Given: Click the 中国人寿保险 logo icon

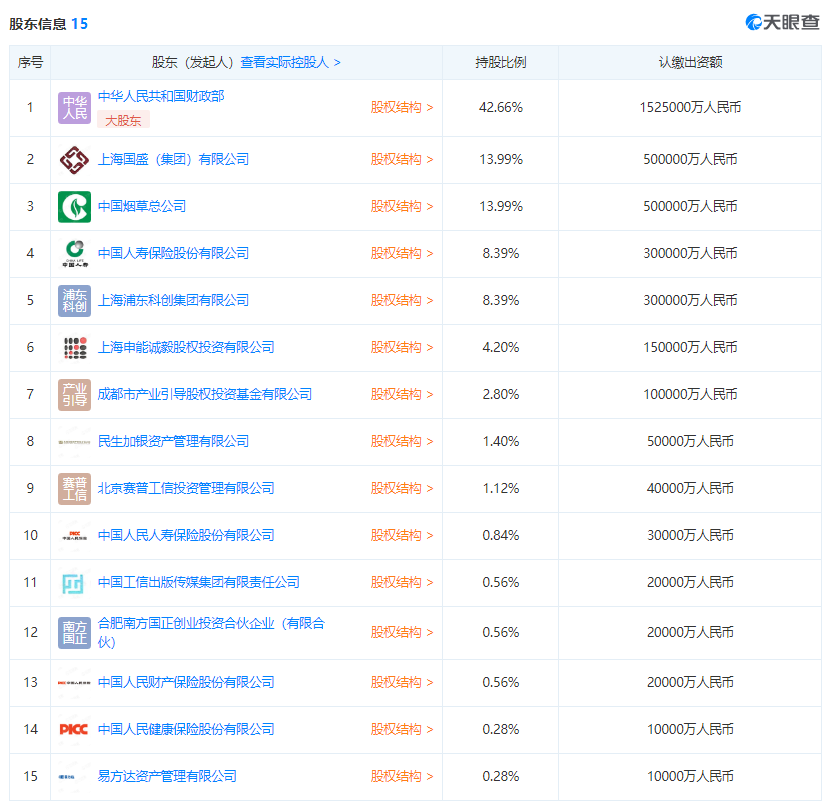Looking at the screenshot, I should pyautogui.click(x=75, y=254).
